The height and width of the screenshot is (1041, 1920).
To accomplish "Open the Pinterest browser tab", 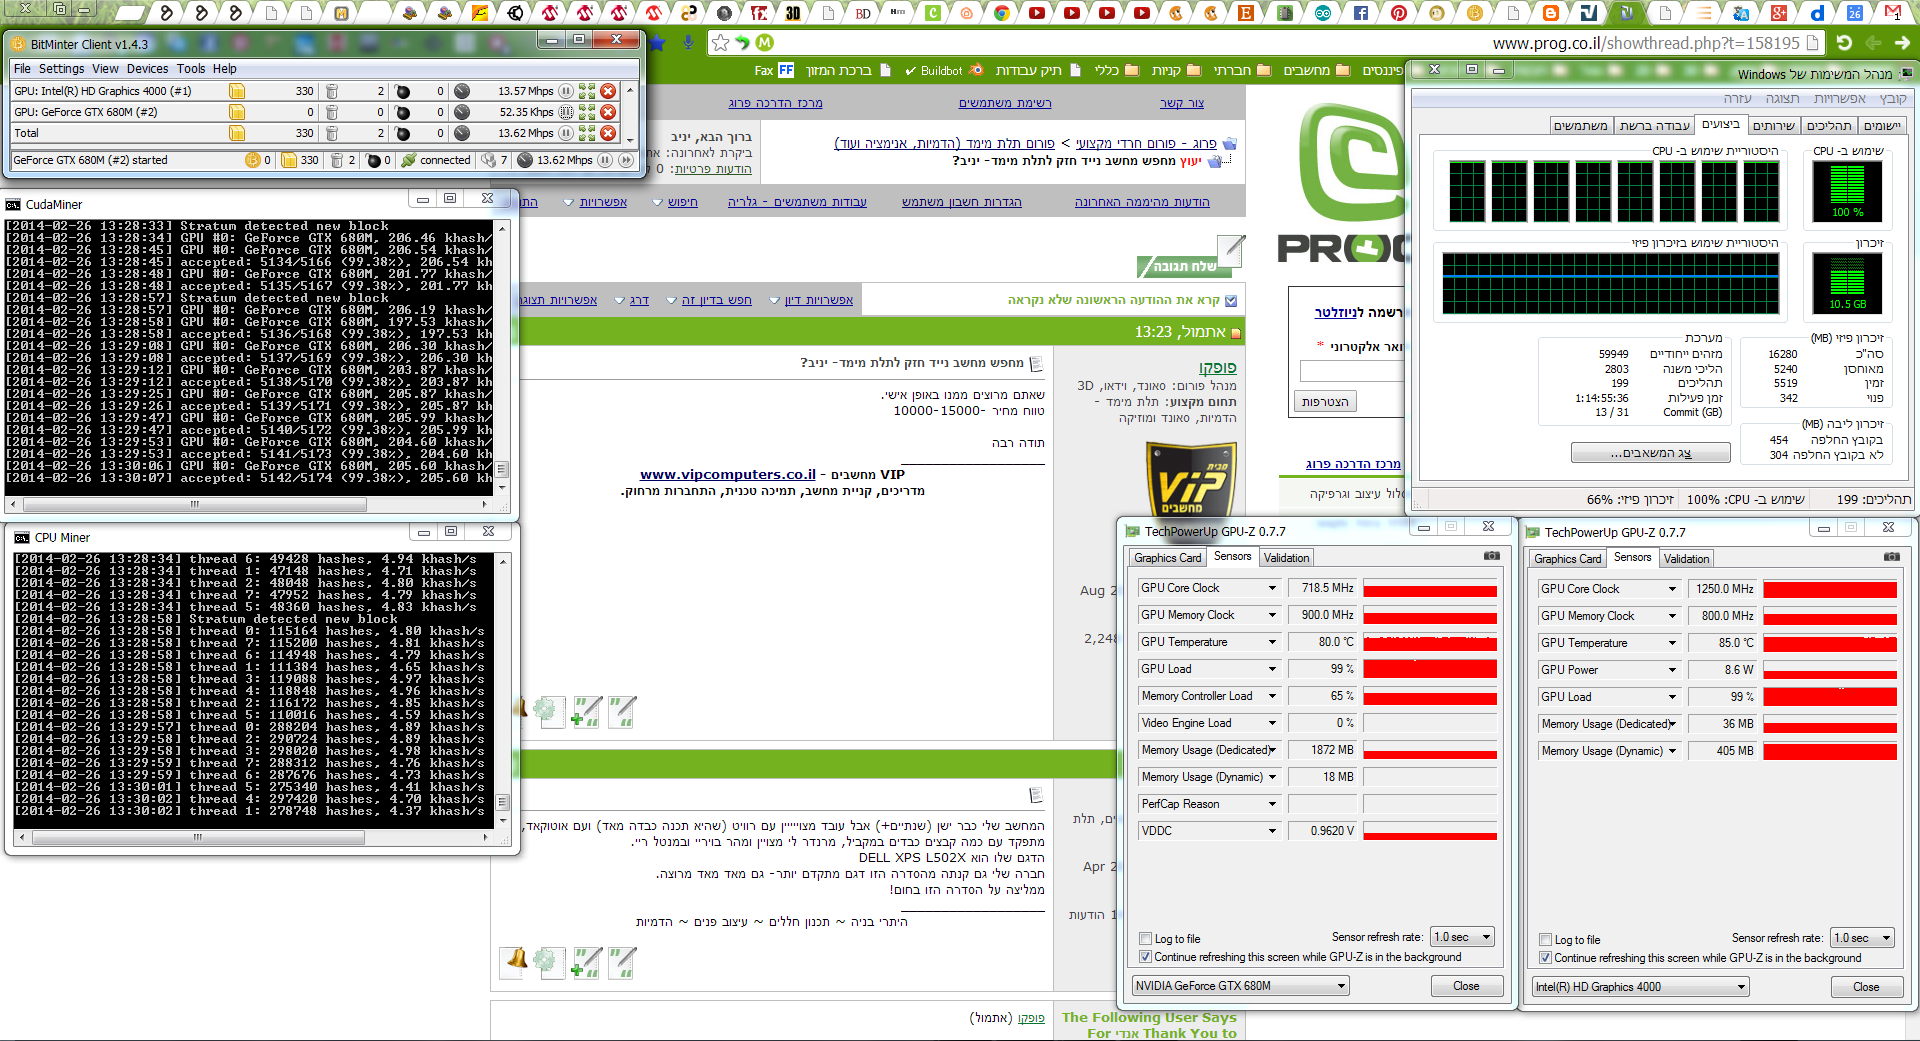I will tap(1398, 13).
